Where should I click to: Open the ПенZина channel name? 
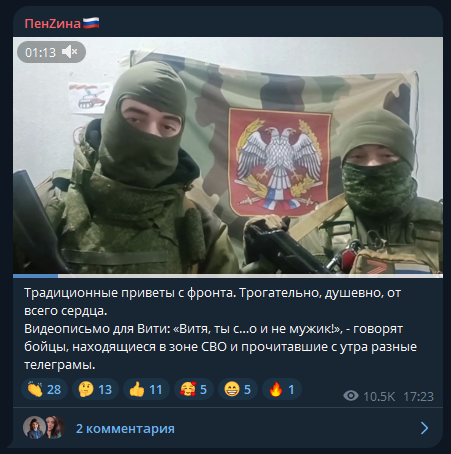52,24
